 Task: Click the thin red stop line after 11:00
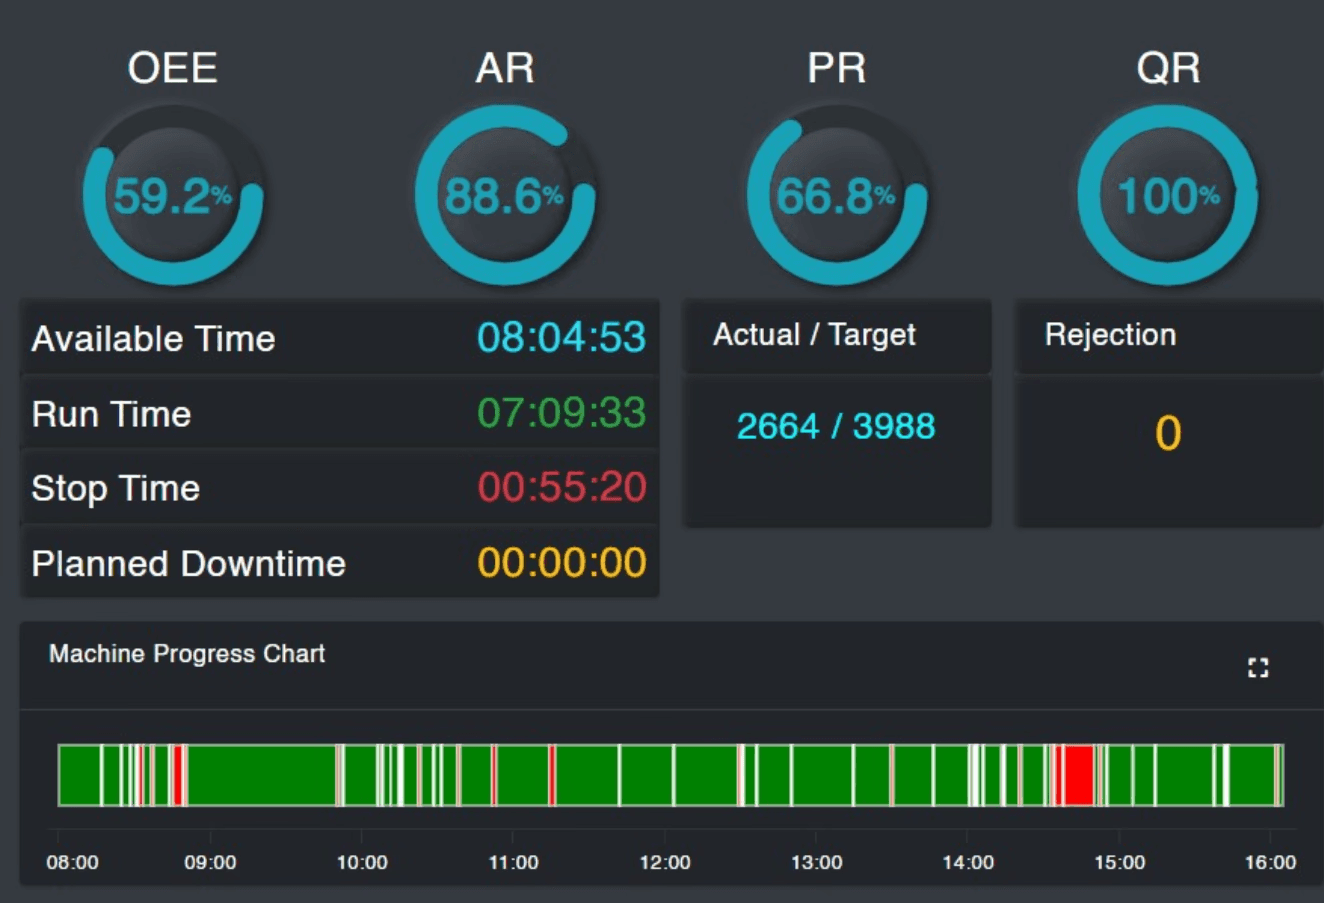tap(552, 775)
